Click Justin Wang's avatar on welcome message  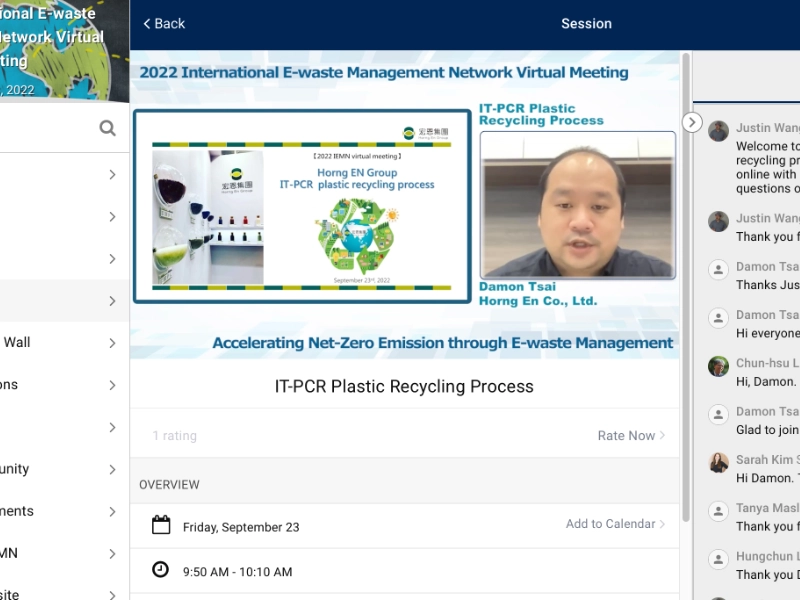(718, 131)
